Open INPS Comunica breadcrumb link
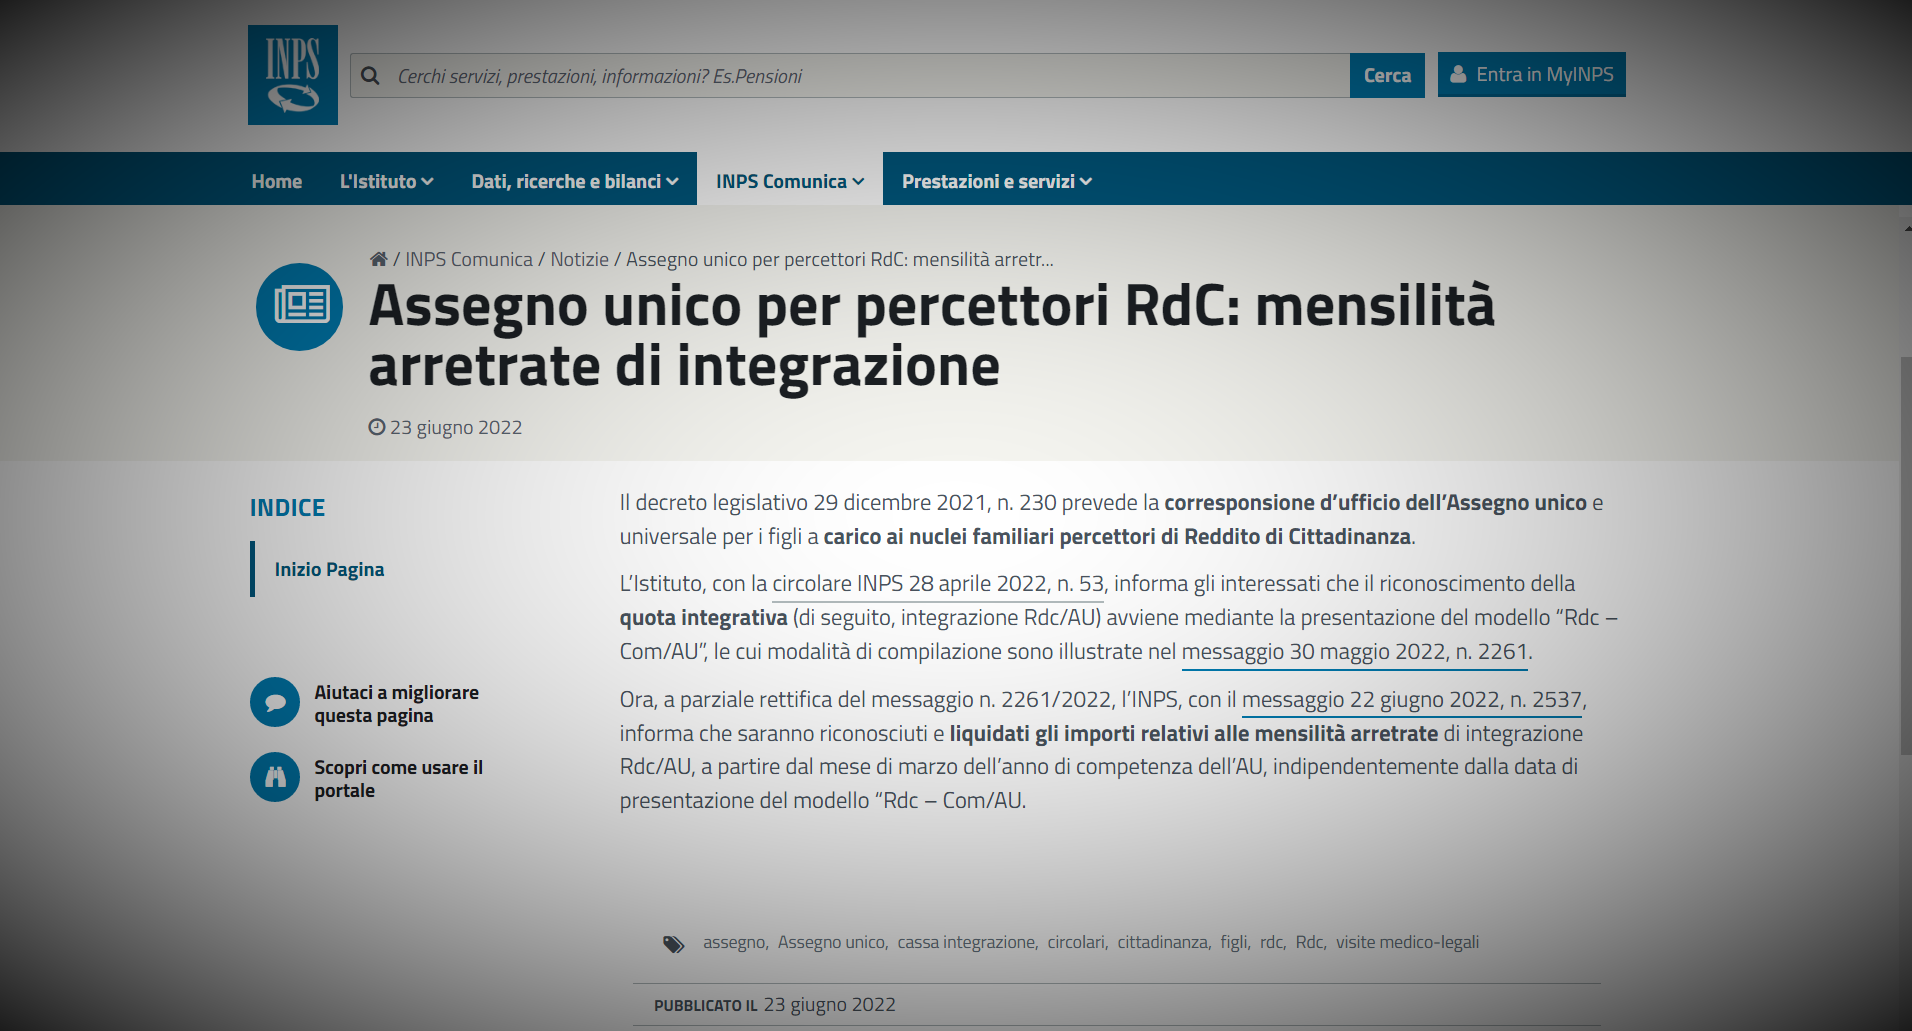 pos(469,259)
